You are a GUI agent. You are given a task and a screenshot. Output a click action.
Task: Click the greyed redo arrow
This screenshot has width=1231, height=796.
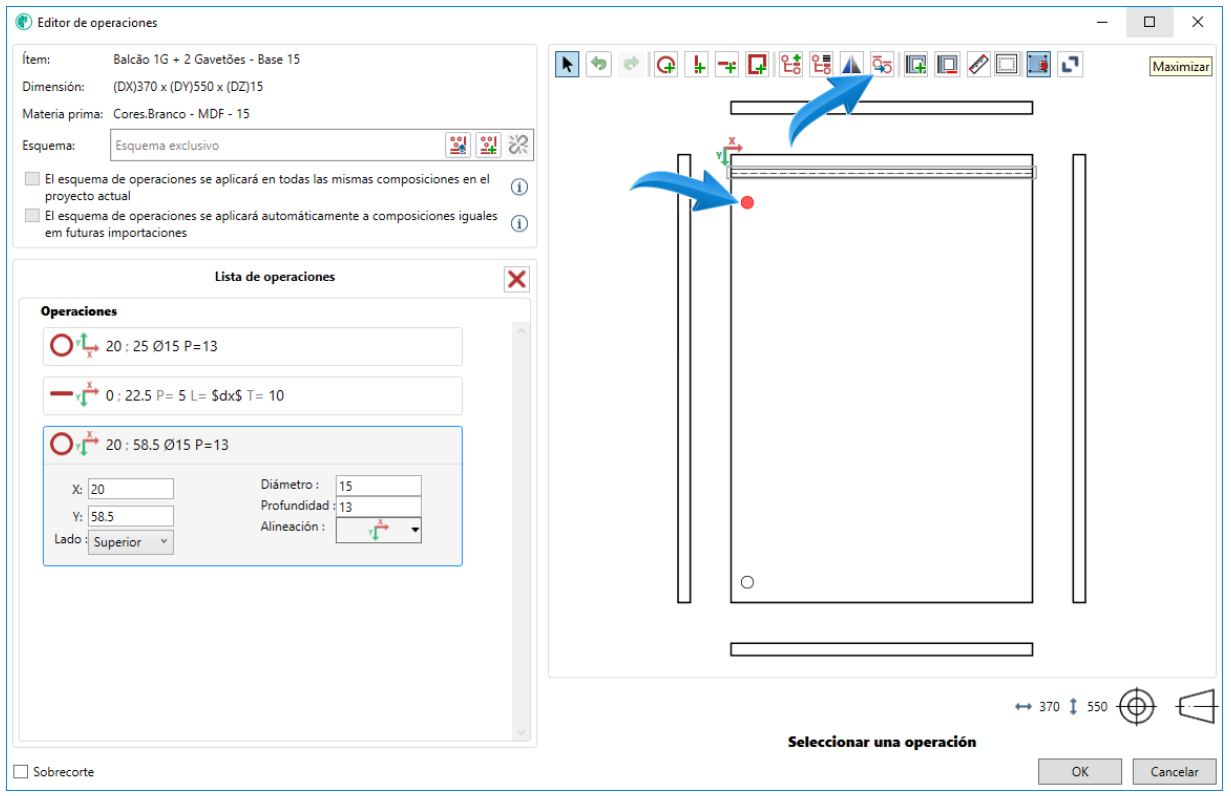(631, 65)
